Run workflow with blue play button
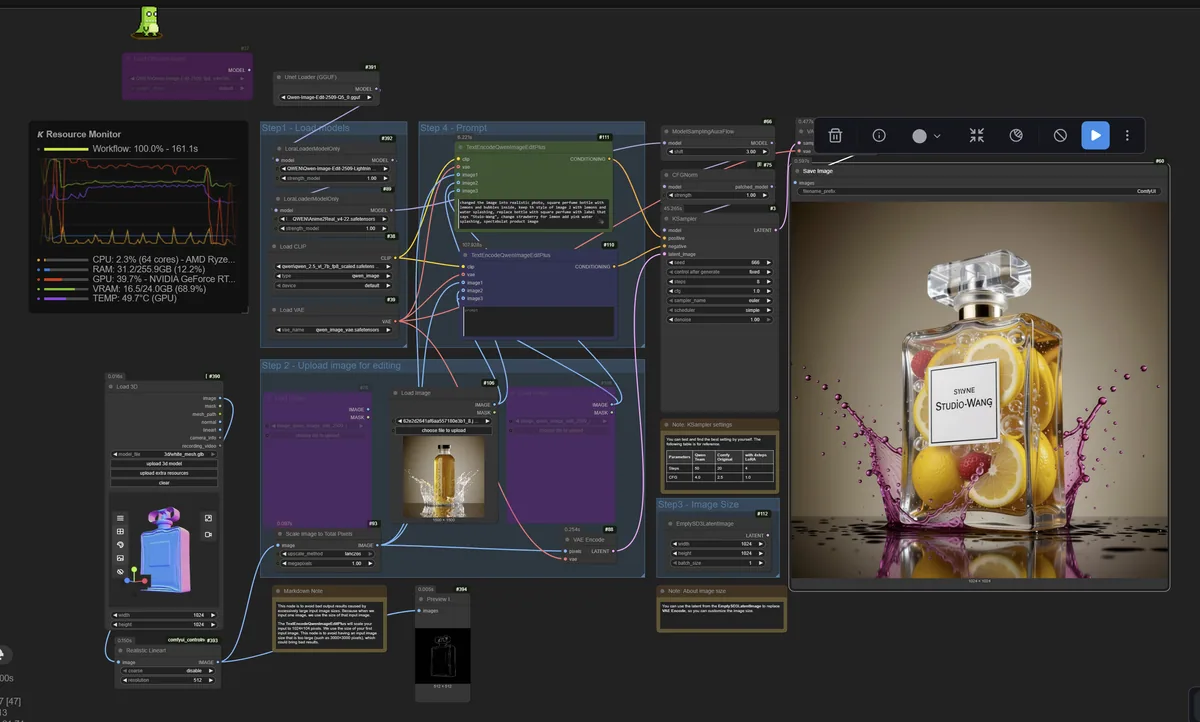 pos(1095,135)
